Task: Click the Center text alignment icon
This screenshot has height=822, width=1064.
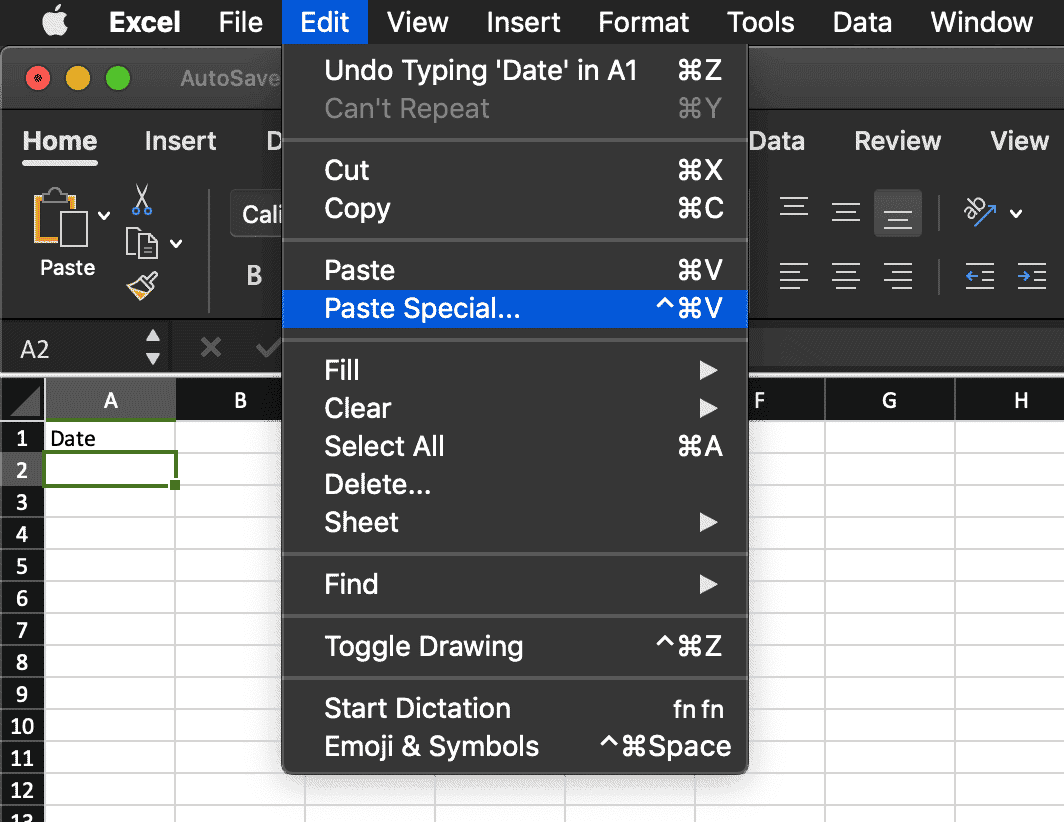Action: (846, 276)
